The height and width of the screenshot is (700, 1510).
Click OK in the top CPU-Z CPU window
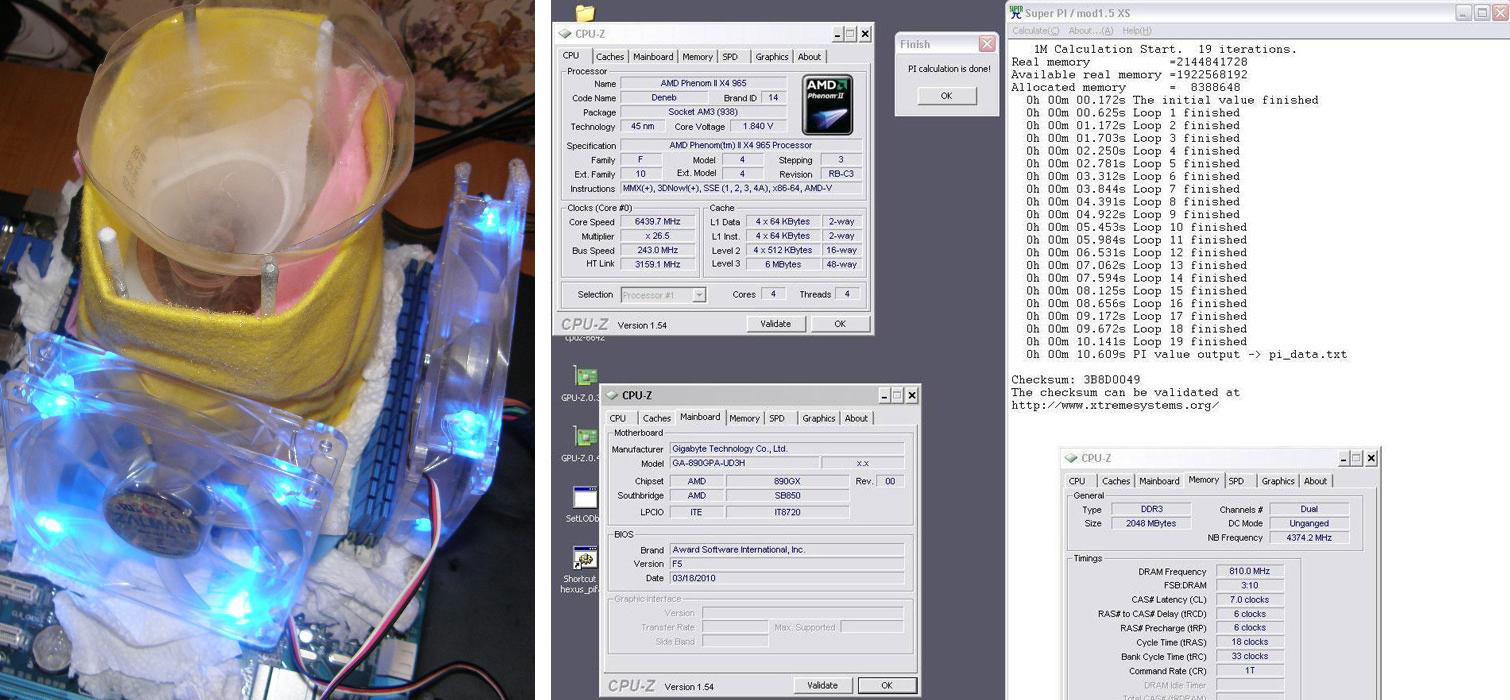[840, 324]
